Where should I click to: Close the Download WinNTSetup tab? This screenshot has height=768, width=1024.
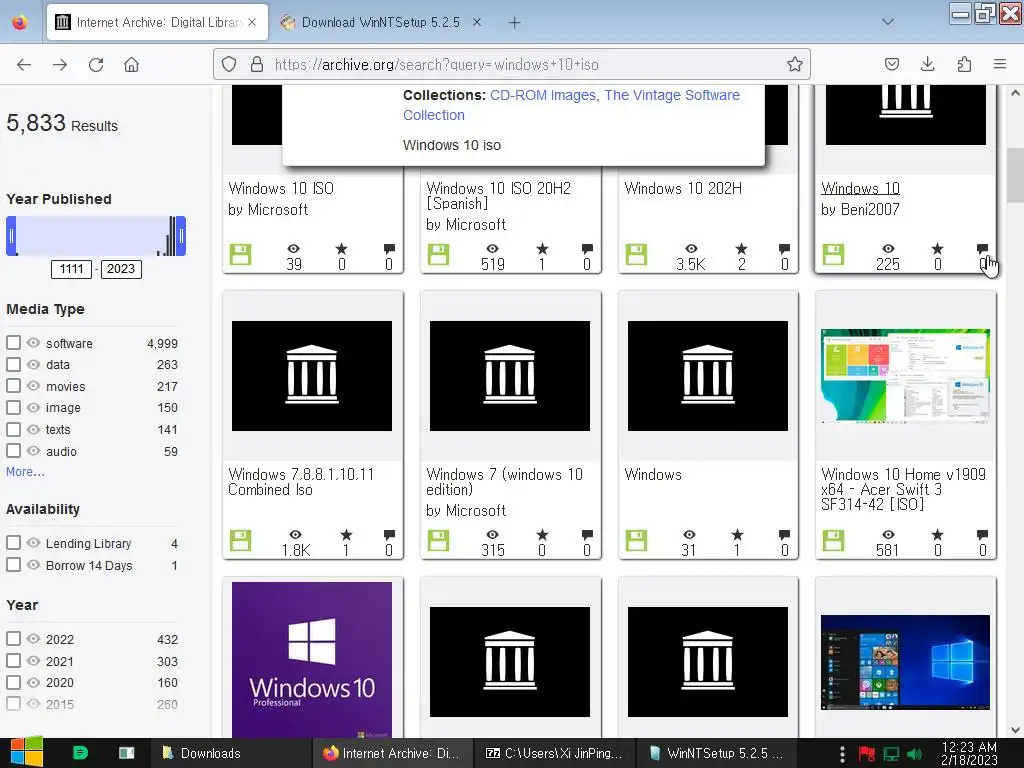477,22
